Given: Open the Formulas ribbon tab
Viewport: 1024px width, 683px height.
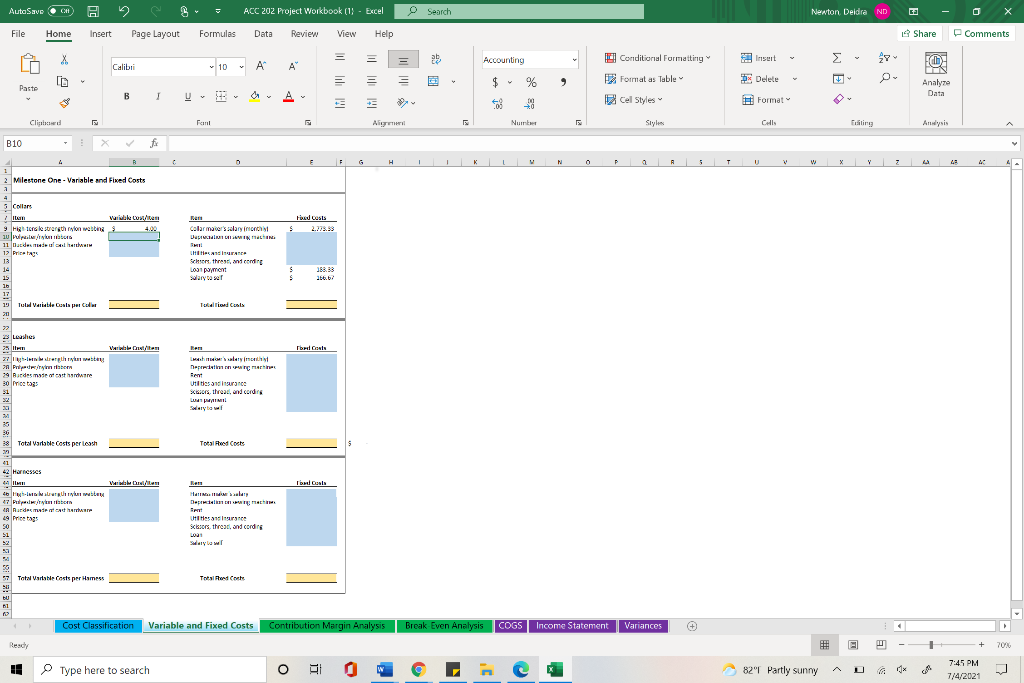Looking at the screenshot, I should tap(217, 34).
